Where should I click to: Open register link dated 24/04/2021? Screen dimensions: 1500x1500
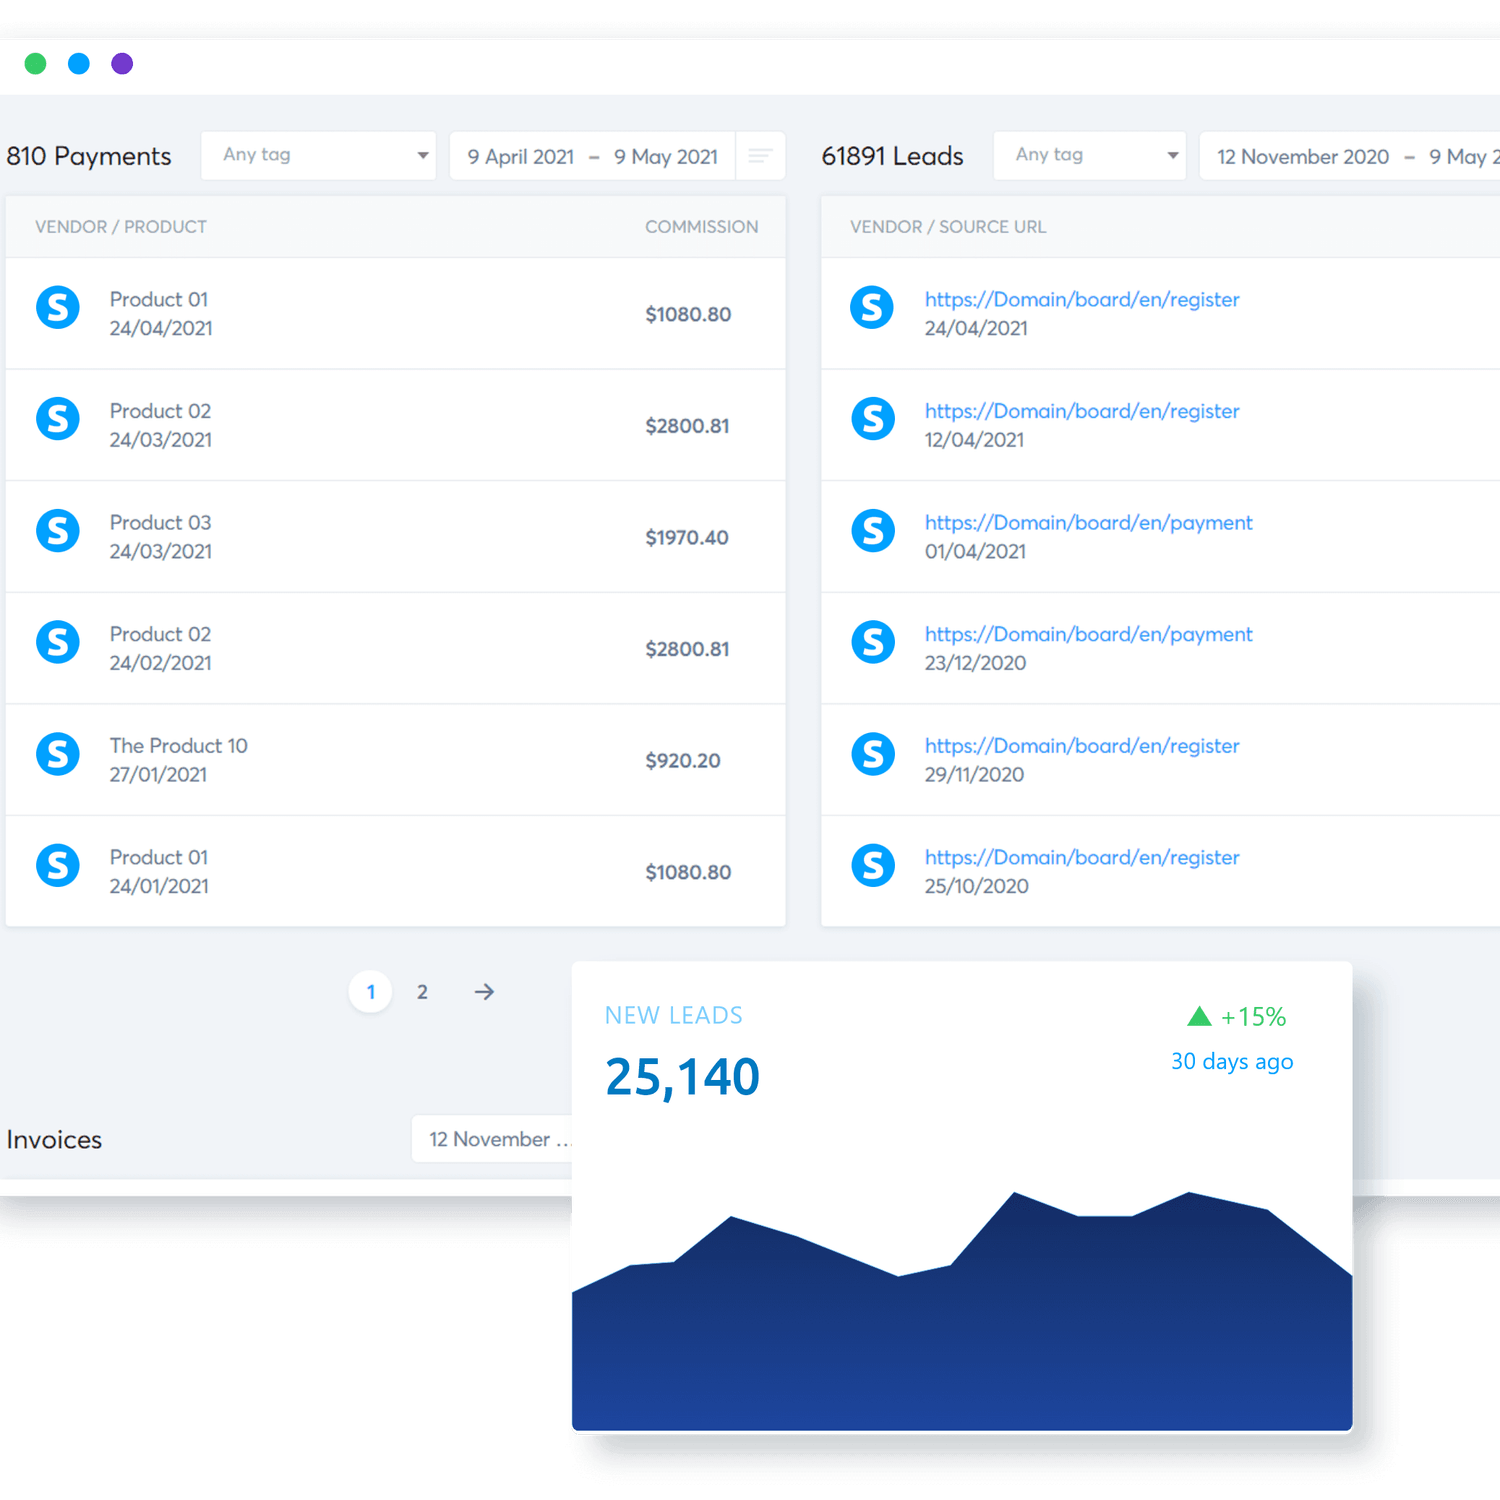pyautogui.click(x=1082, y=299)
